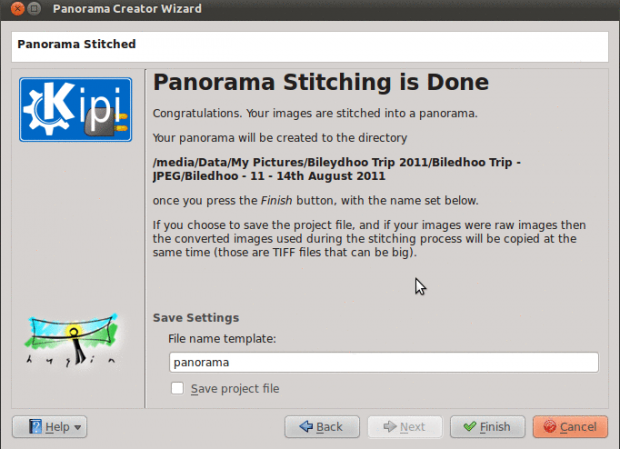Open the Help button dropdown arrow
The width and height of the screenshot is (620, 449).
click(79, 428)
